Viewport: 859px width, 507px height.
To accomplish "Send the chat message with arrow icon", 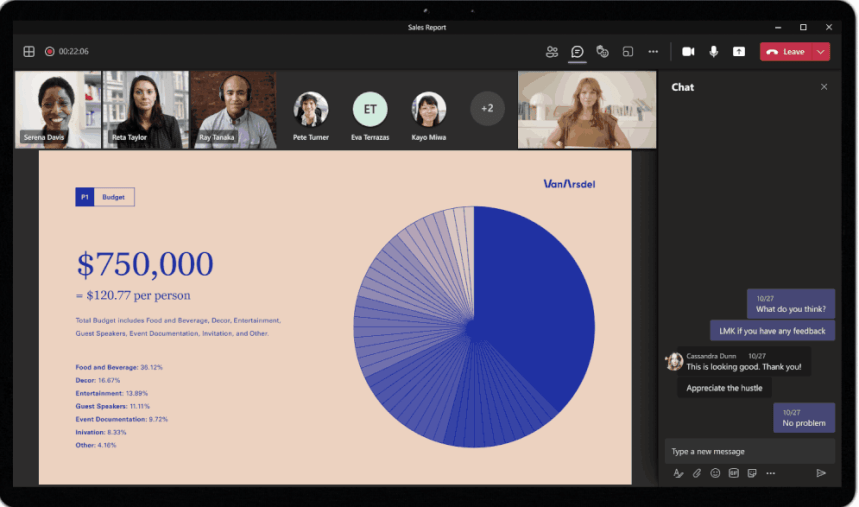I will [821, 473].
